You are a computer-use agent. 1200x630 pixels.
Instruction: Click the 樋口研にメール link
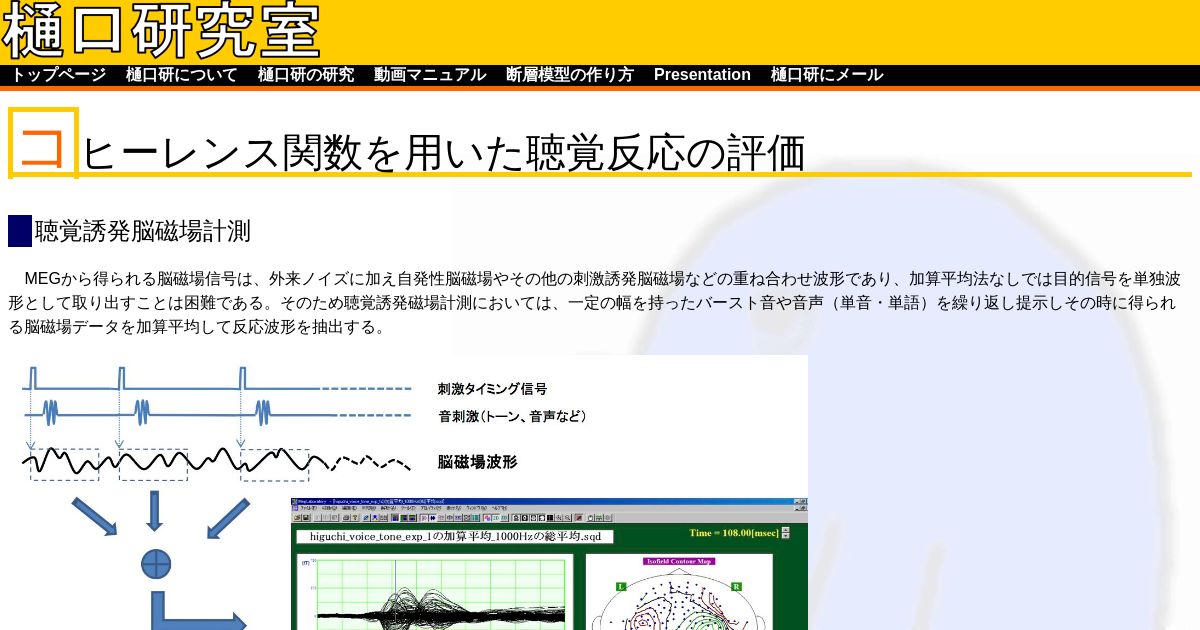[x=827, y=75]
